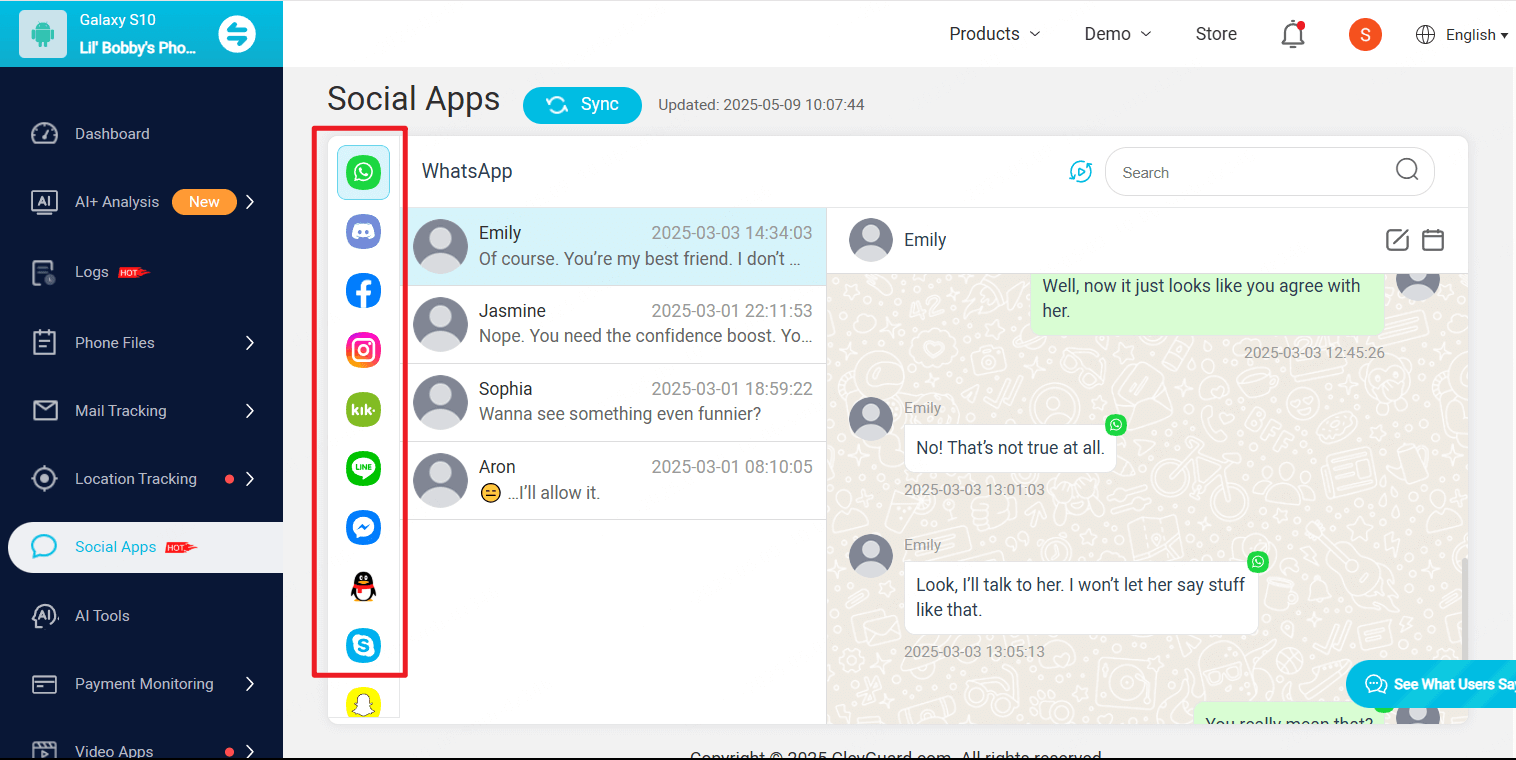This screenshot has height=760, width=1516.
Task: Open the Video Apps menu item
Action: [x=114, y=751]
